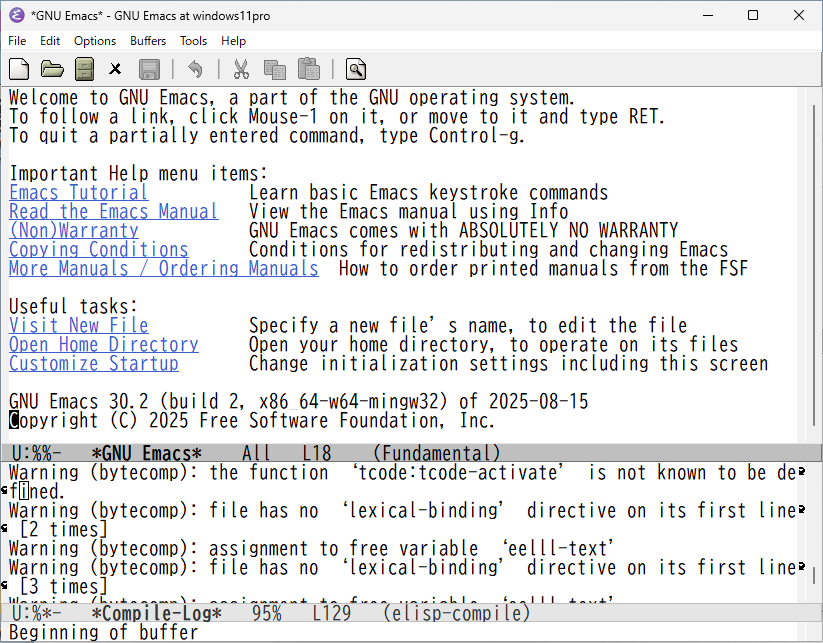Click the U:%%- status in upper mode line
The height and width of the screenshot is (643, 823).
tap(36, 453)
